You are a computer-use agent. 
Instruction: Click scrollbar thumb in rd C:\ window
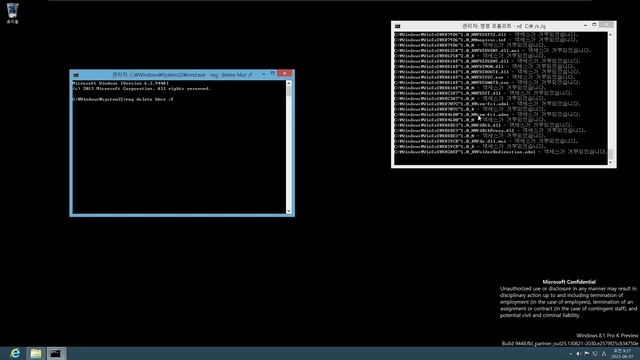click(x=611, y=154)
